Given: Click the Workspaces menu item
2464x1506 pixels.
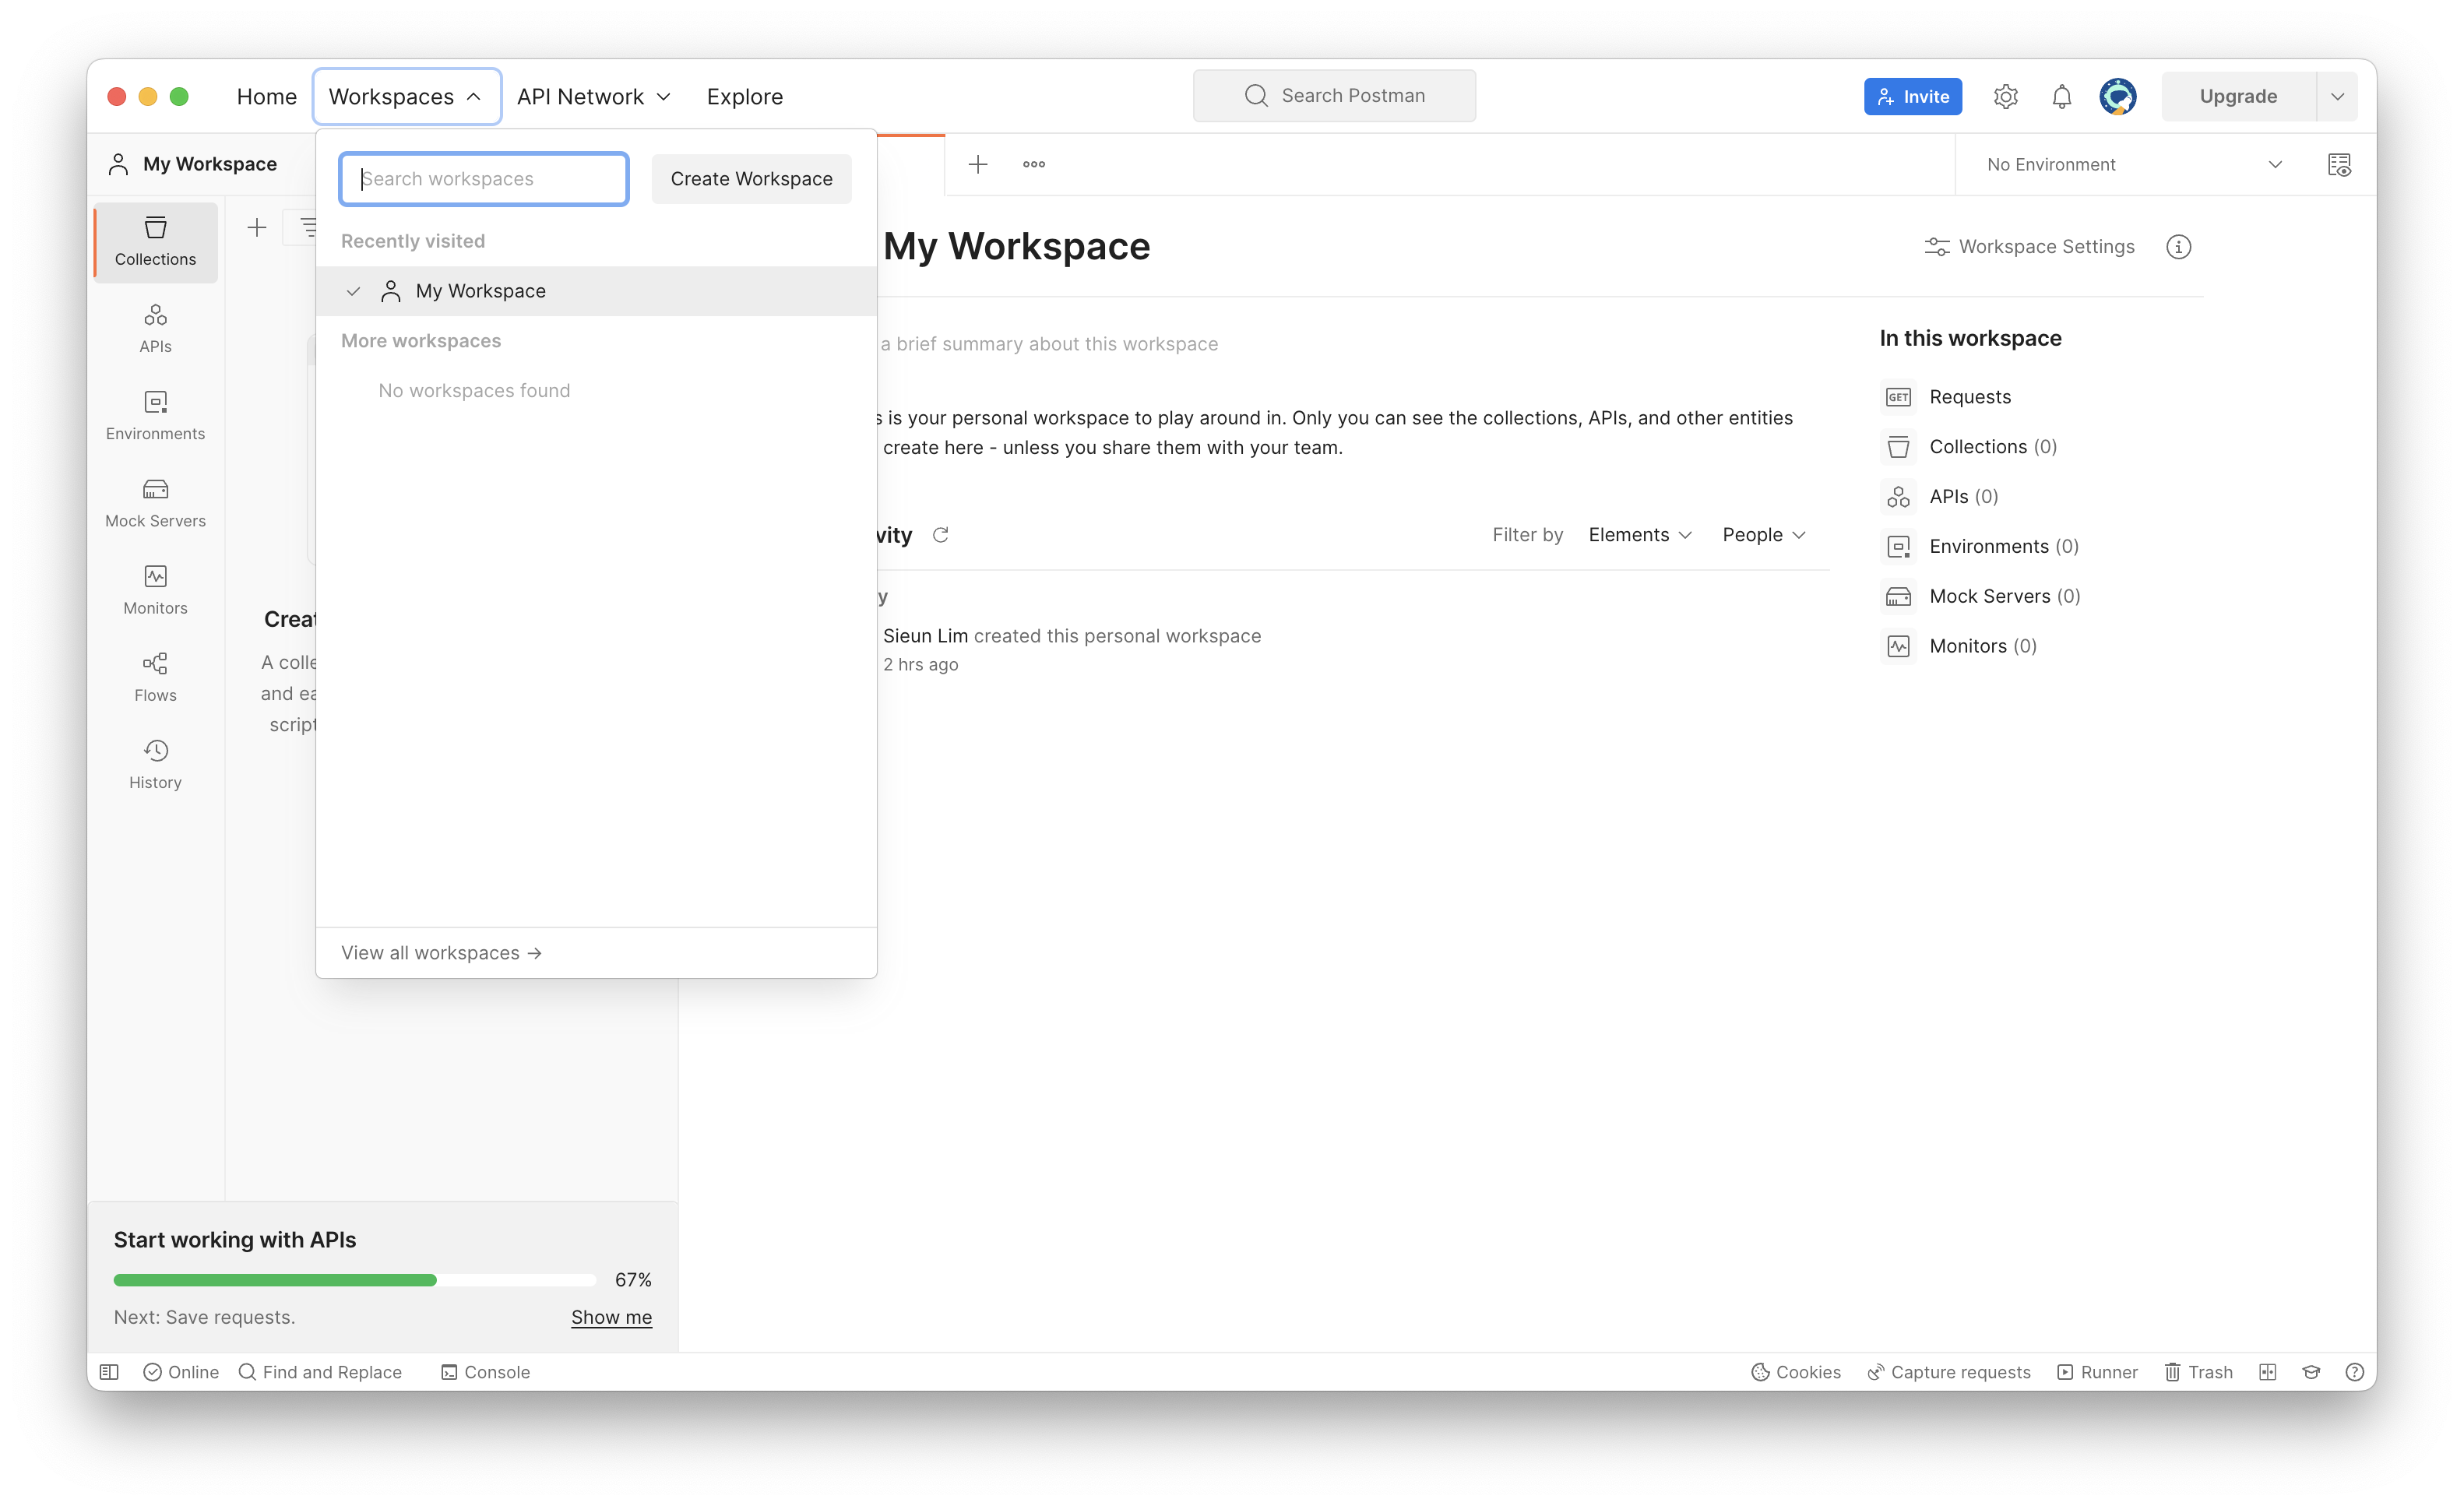Looking at the screenshot, I should (405, 97).
